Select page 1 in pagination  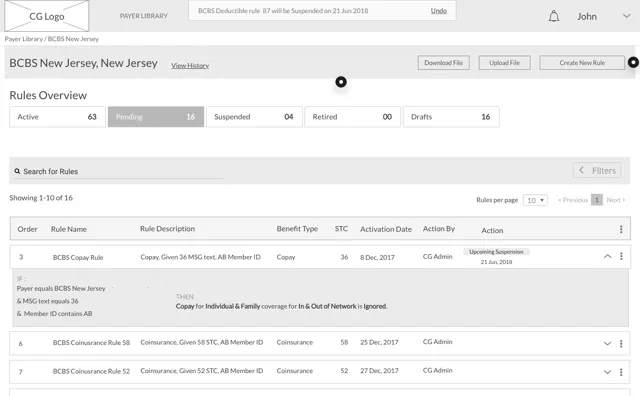tap(597, 200)
